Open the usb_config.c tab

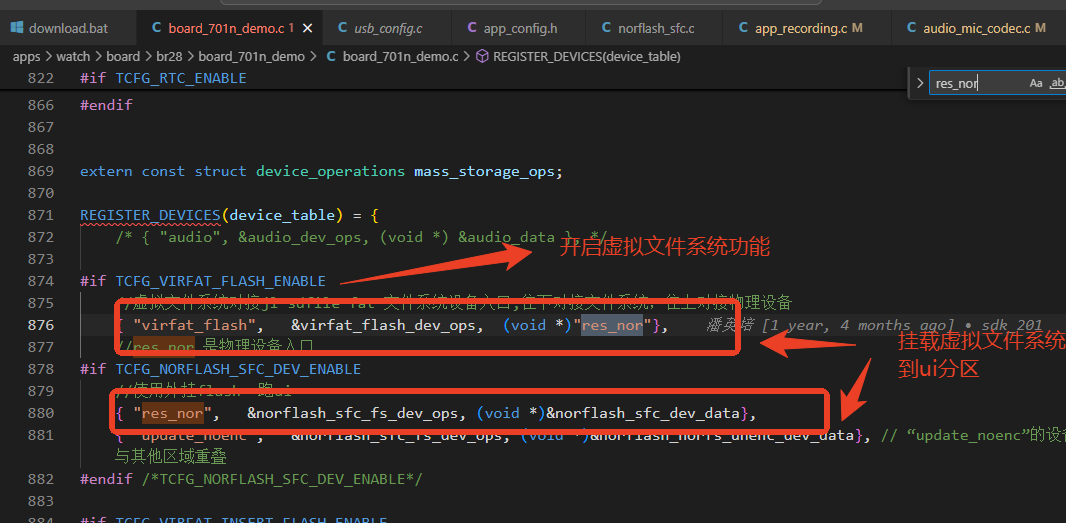[x=388, y=28]
